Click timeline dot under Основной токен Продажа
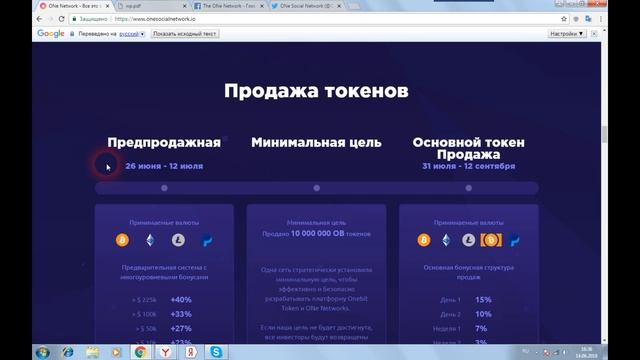The width and height of the screenshot is (640, 360). [x=469, y=188]
